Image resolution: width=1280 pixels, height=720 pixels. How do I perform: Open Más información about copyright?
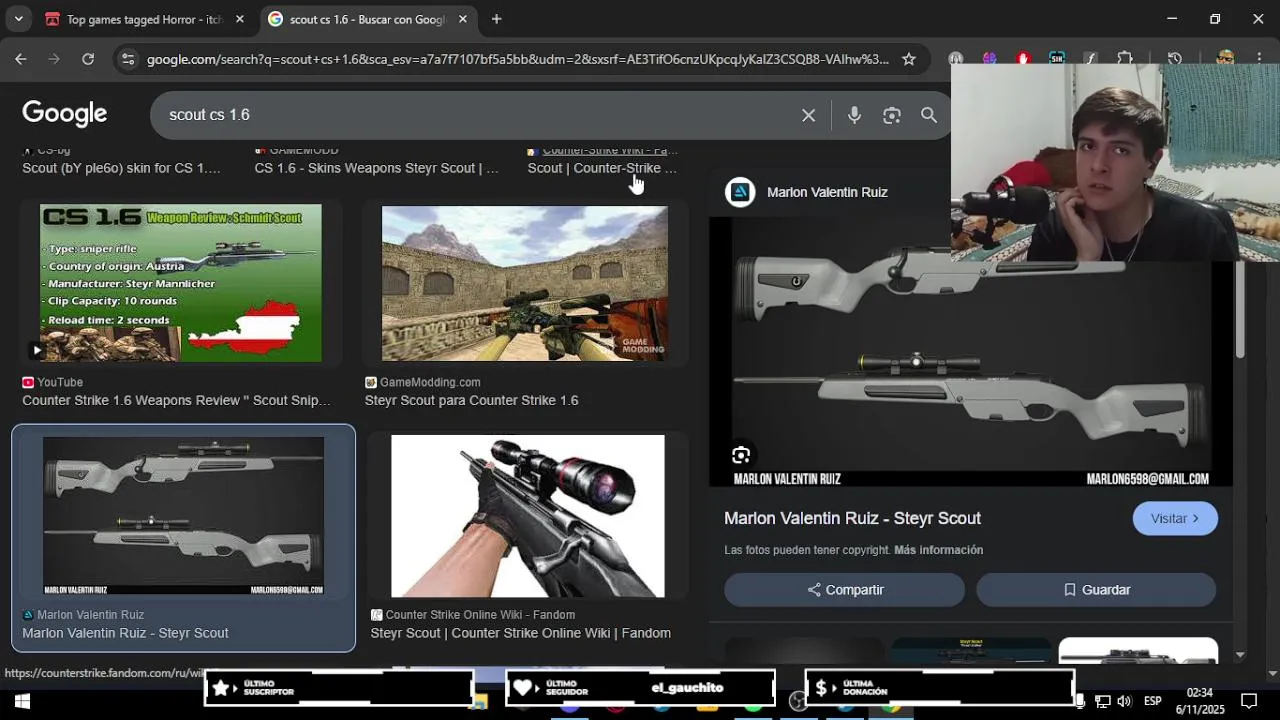click(938, 550)
